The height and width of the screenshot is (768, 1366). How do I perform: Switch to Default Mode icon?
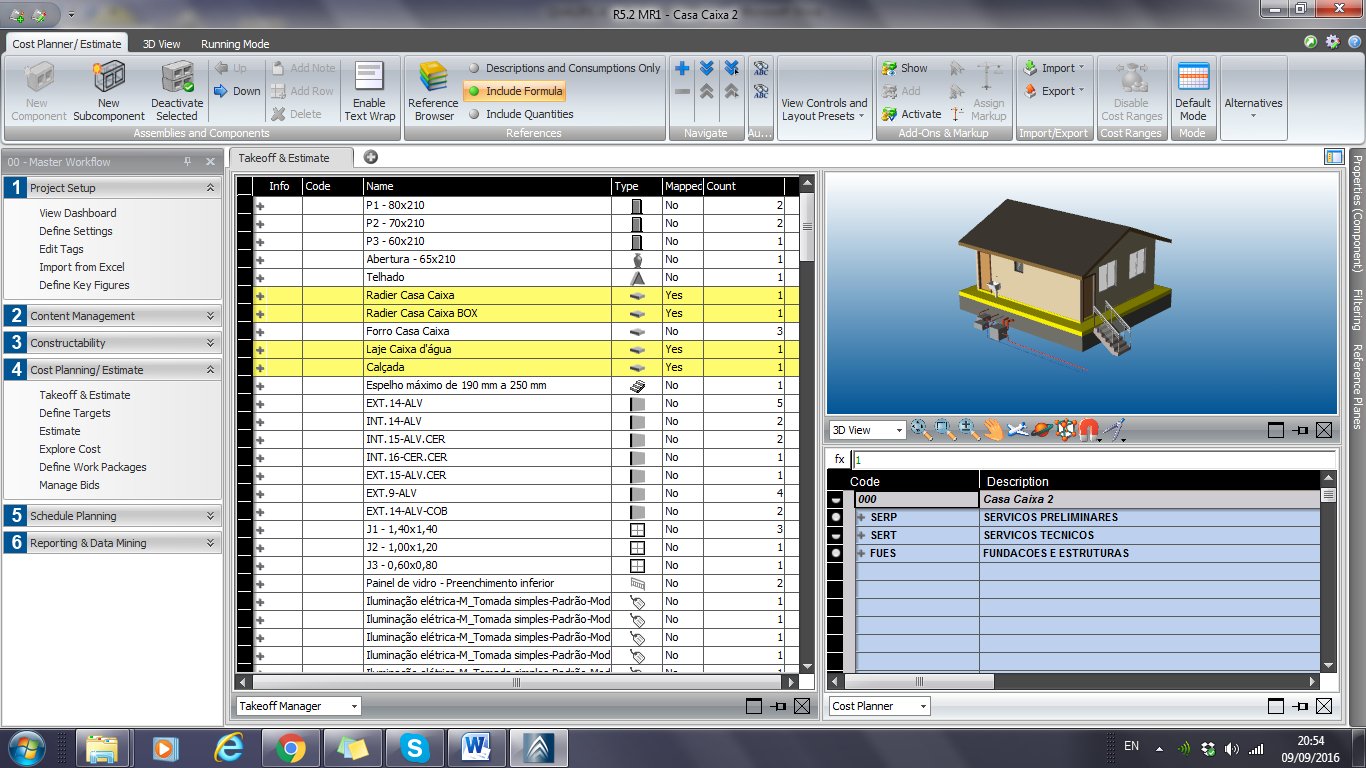tap(1192, 78)
